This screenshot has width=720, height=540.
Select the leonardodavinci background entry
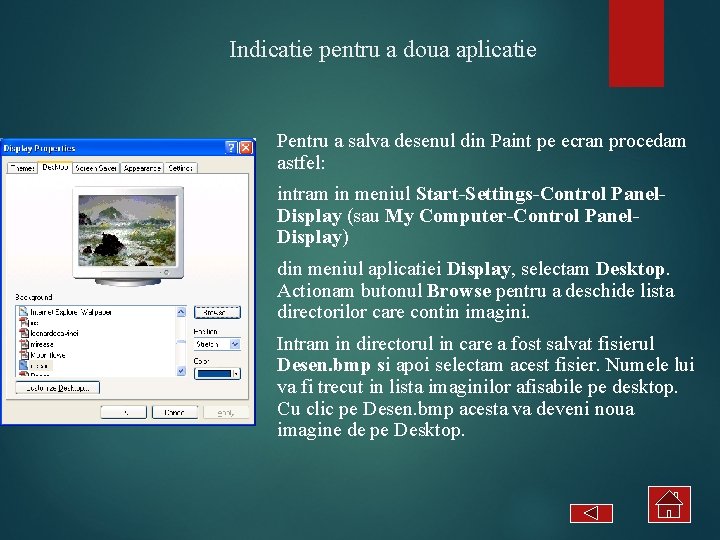[x=54, y=333]
